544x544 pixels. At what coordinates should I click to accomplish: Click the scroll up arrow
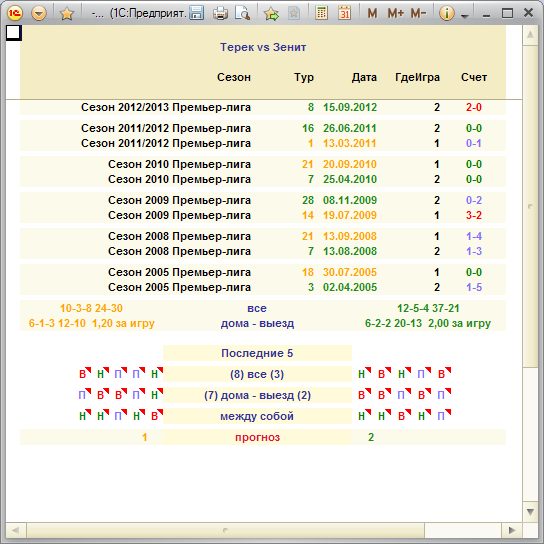(x=530, y=35)
